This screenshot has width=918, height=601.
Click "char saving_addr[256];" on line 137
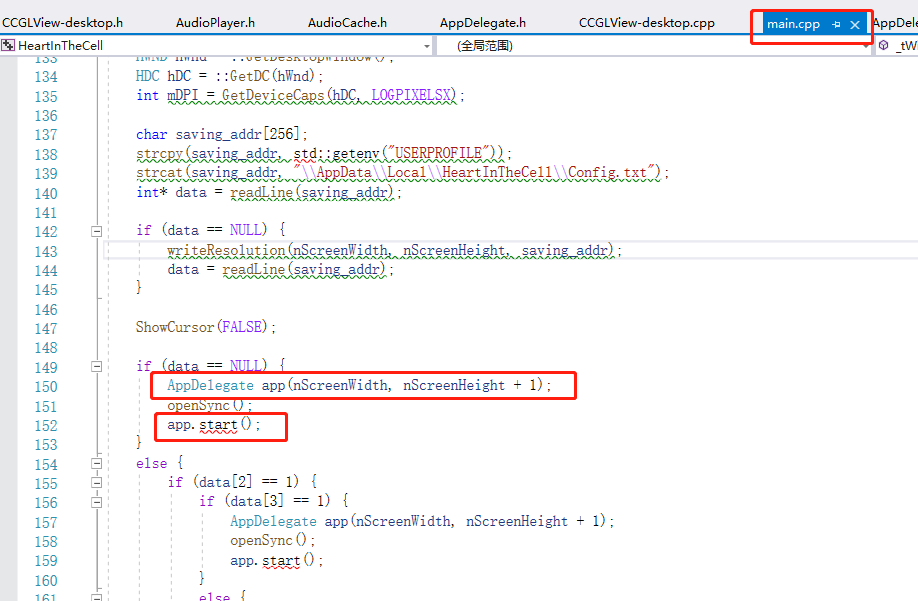222,135
